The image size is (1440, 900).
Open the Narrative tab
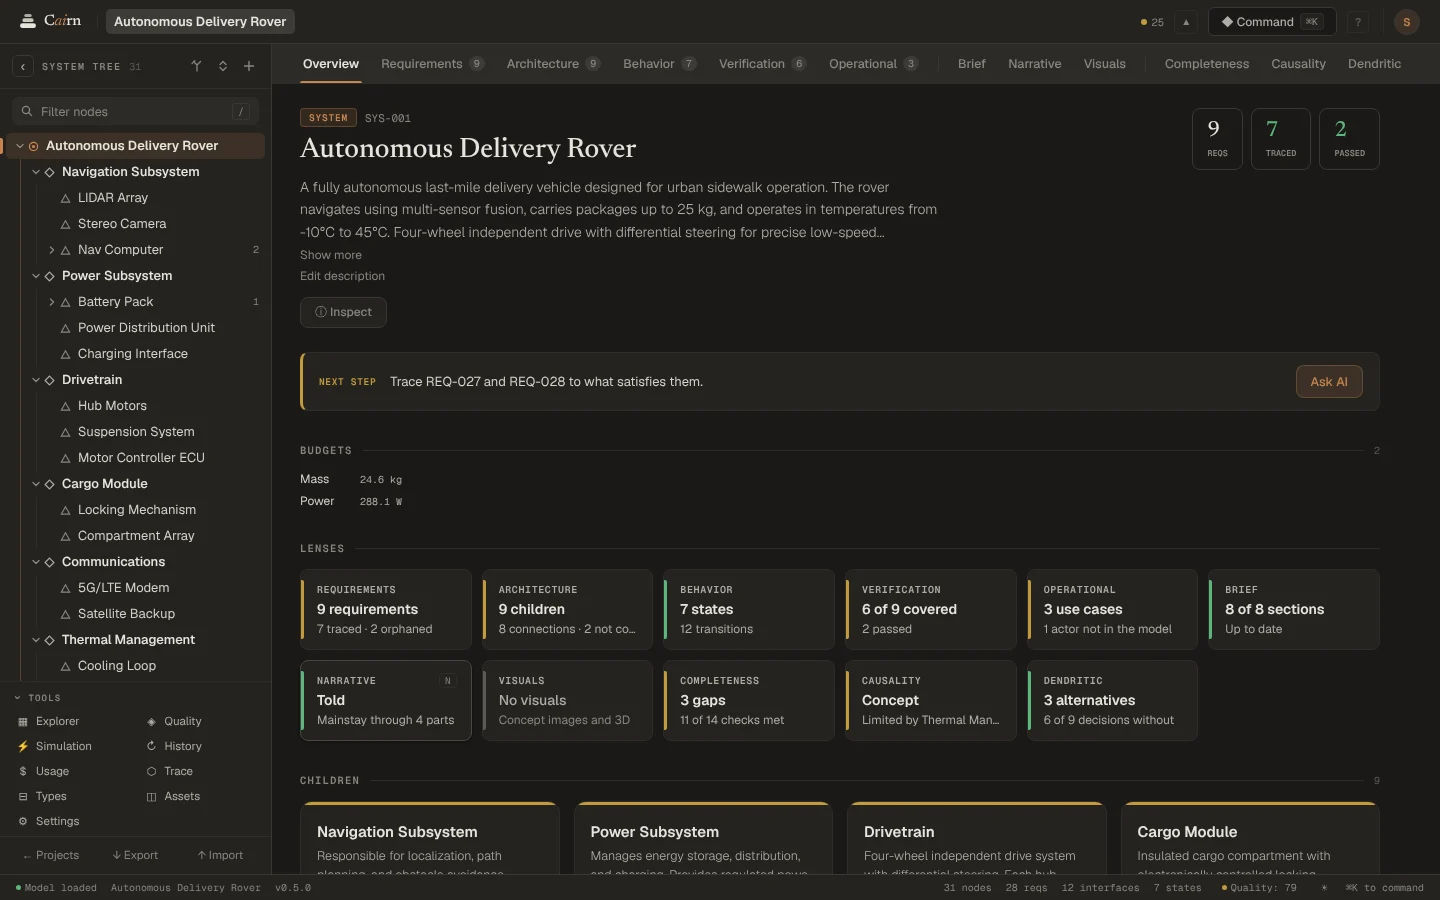point(1035,64)
